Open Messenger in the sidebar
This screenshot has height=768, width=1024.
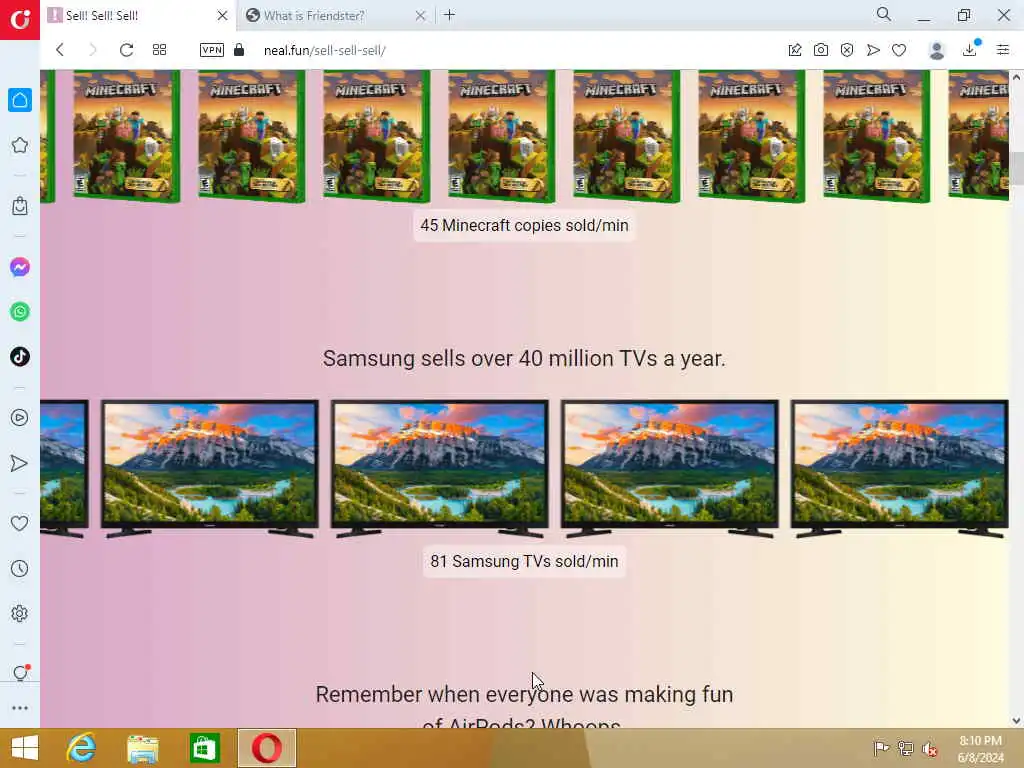(x=20, y=267)
